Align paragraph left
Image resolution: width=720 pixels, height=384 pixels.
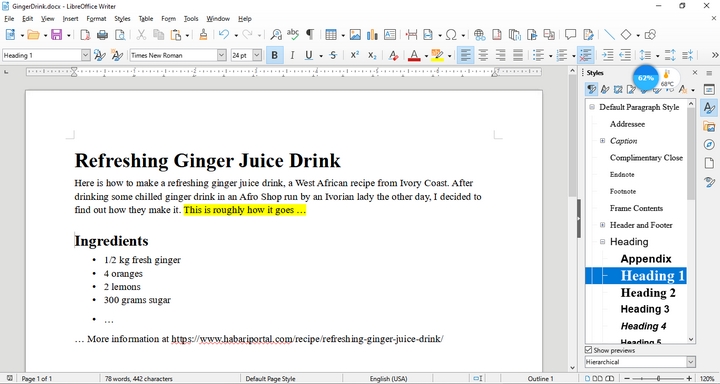[x=466, y=56]
